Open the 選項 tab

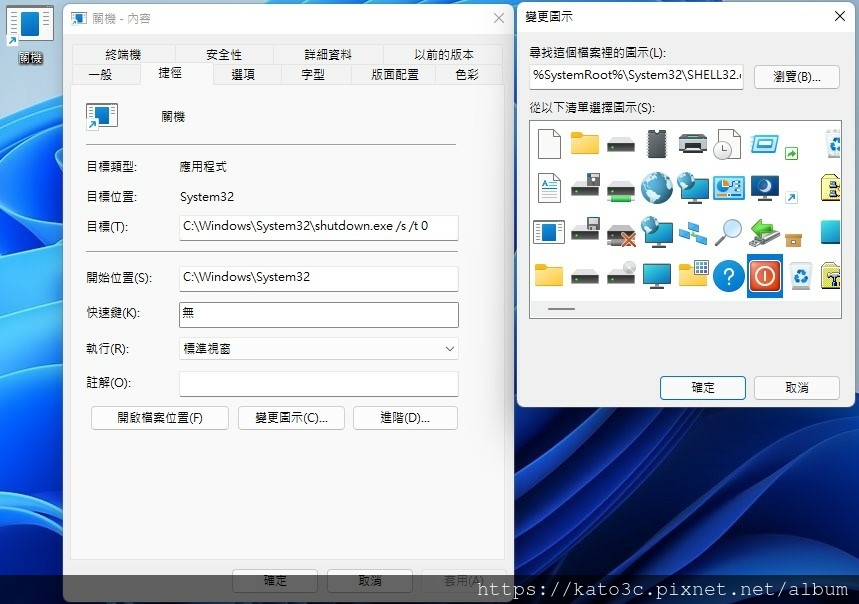(x=243, y=74)
